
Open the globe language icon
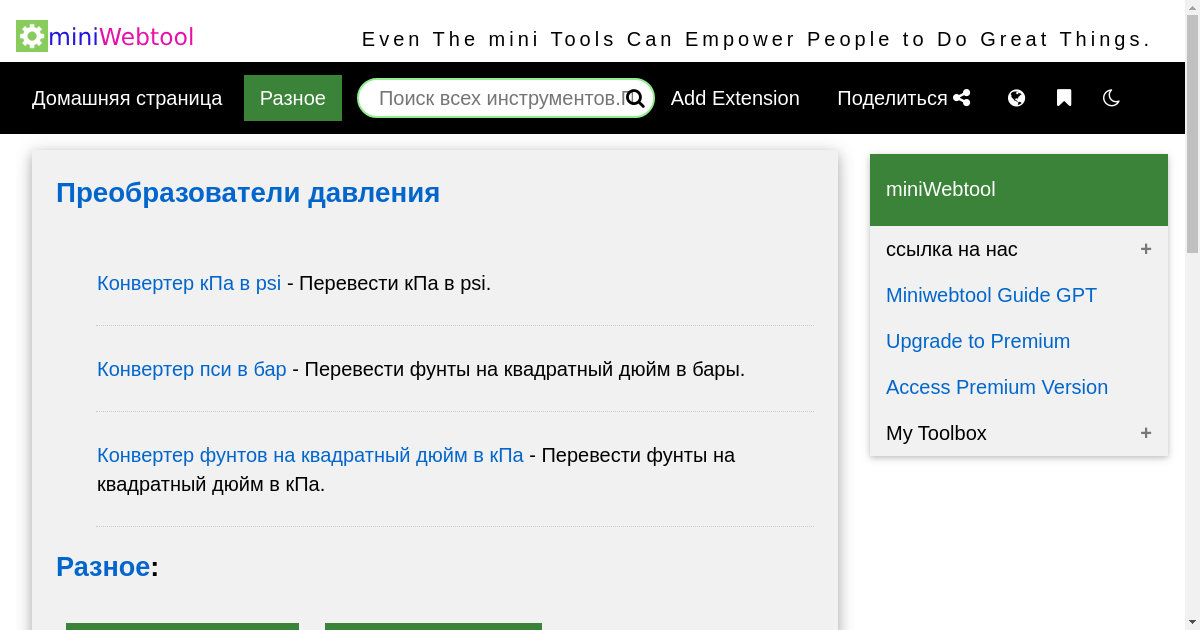click(x=1016, y=98)
